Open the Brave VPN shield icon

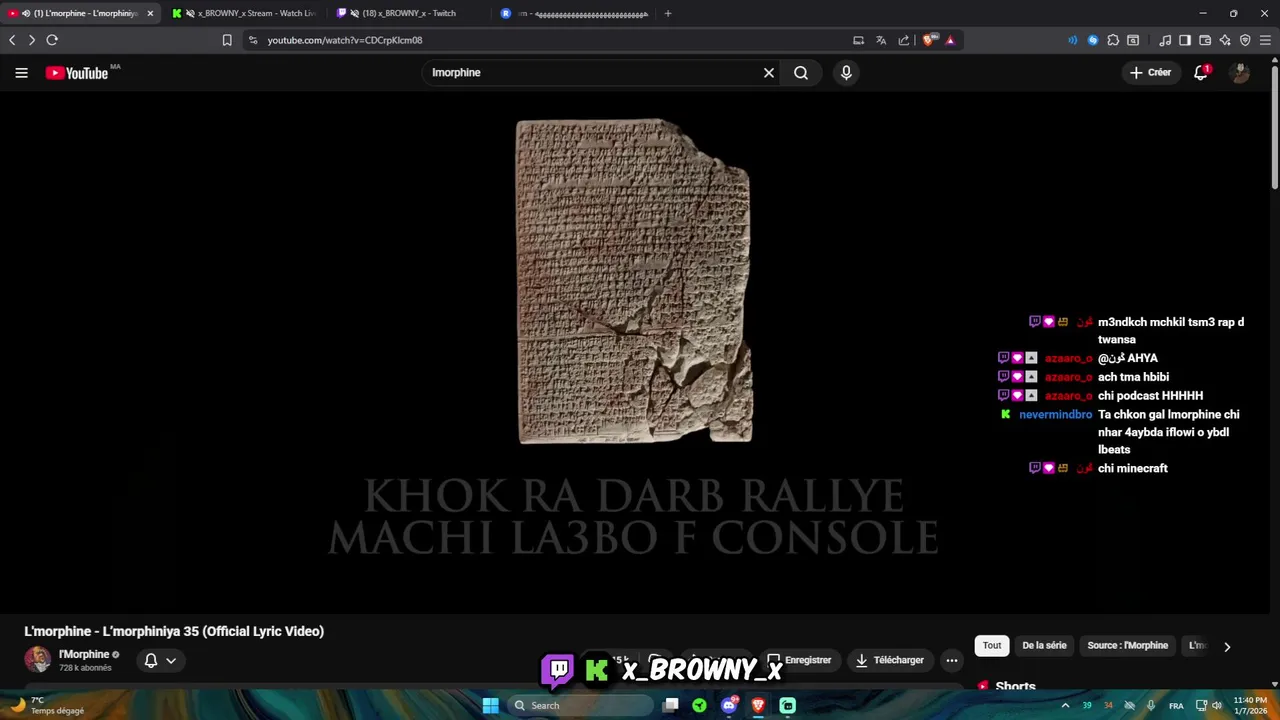click(1245, 40)
